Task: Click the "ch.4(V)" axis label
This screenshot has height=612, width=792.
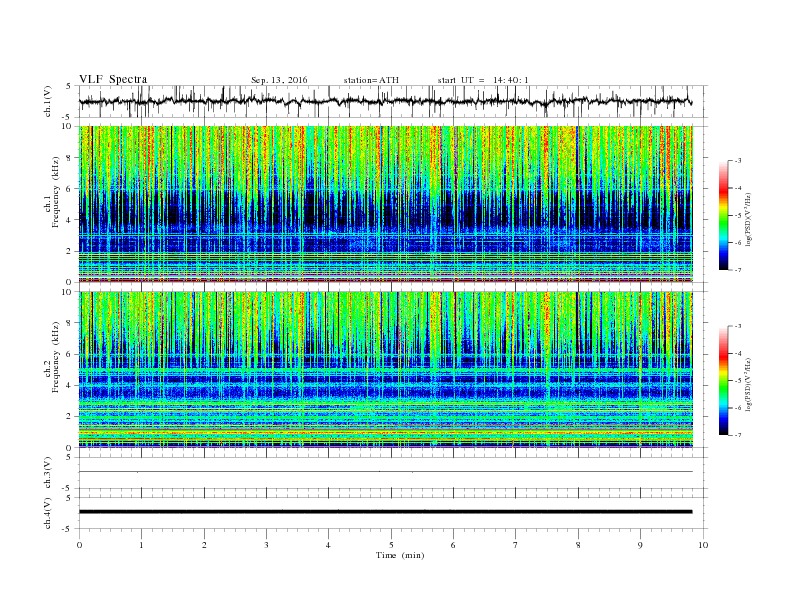Action: click(x=48, y=513)
